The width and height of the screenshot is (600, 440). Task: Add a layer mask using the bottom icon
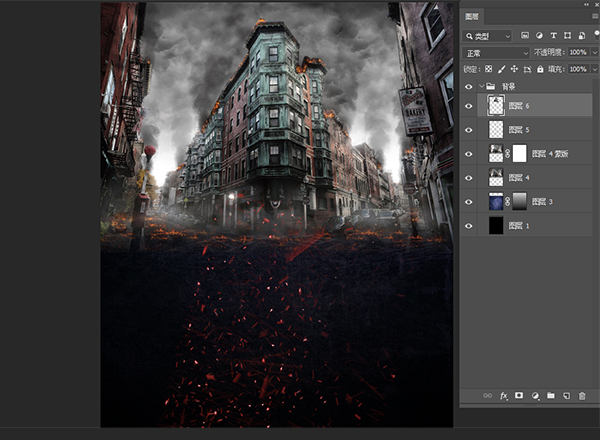[x=519, y=396]
